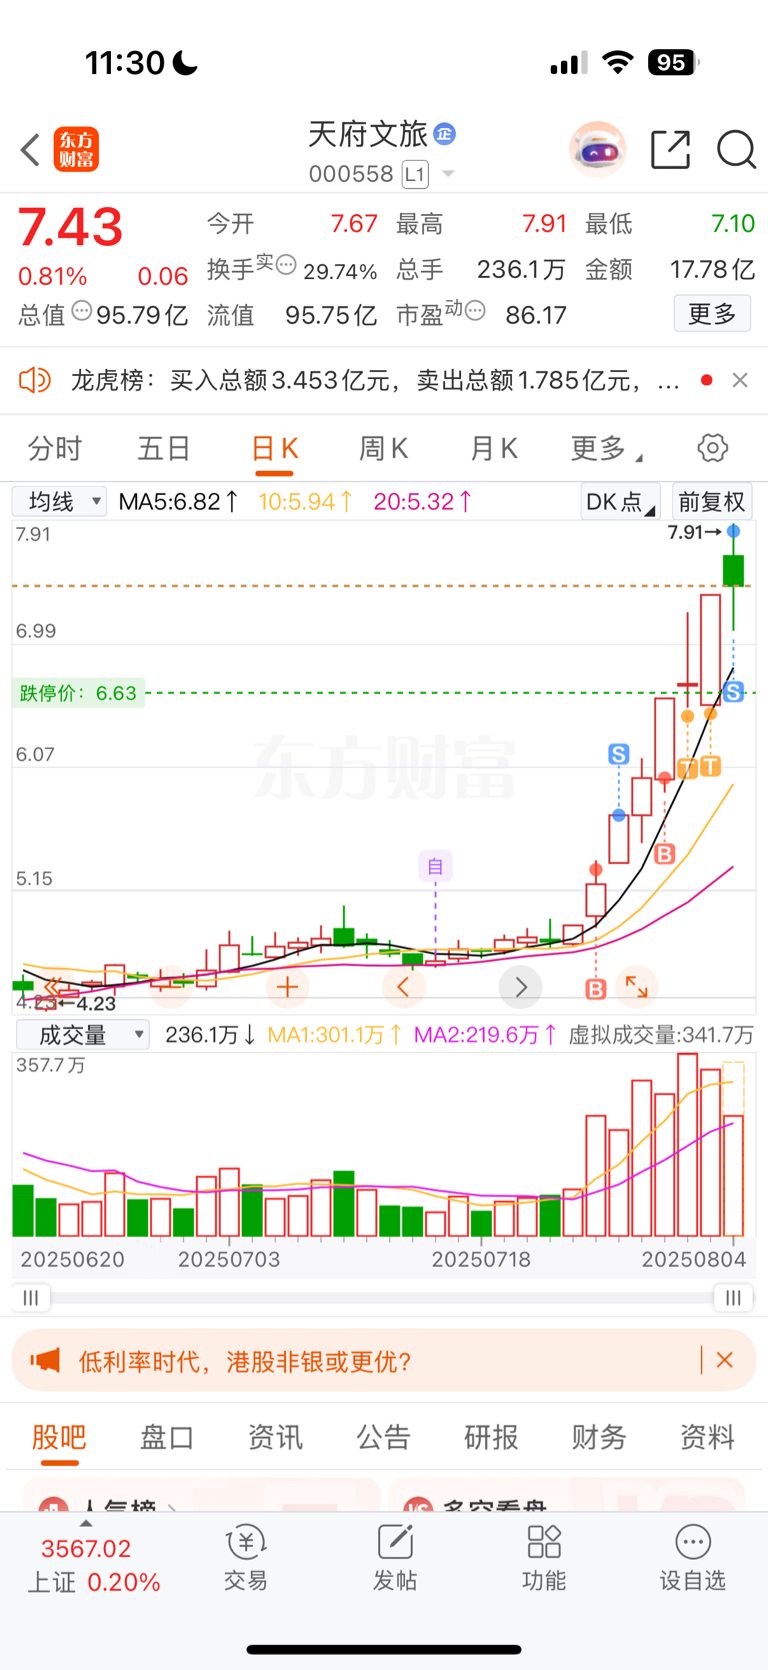
Task: Open the 均线 indicator dropdown
Action: click(x=60, y=501)
